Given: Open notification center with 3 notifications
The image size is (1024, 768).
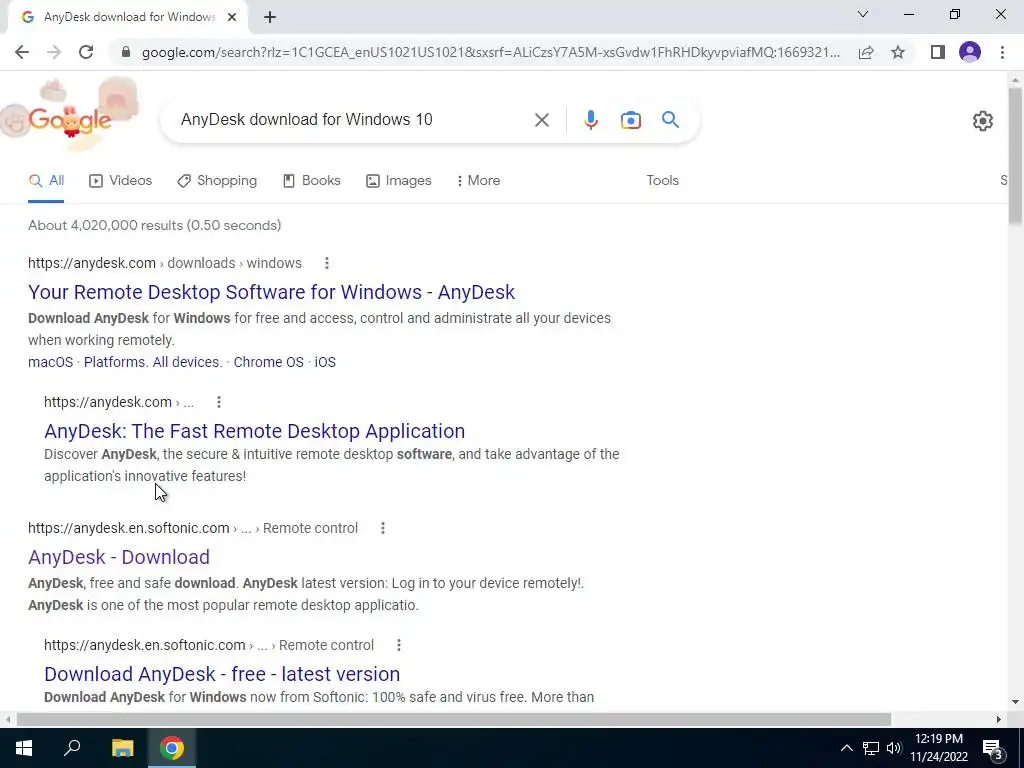Looking at the screenshot, I should [x=993, y=749].
